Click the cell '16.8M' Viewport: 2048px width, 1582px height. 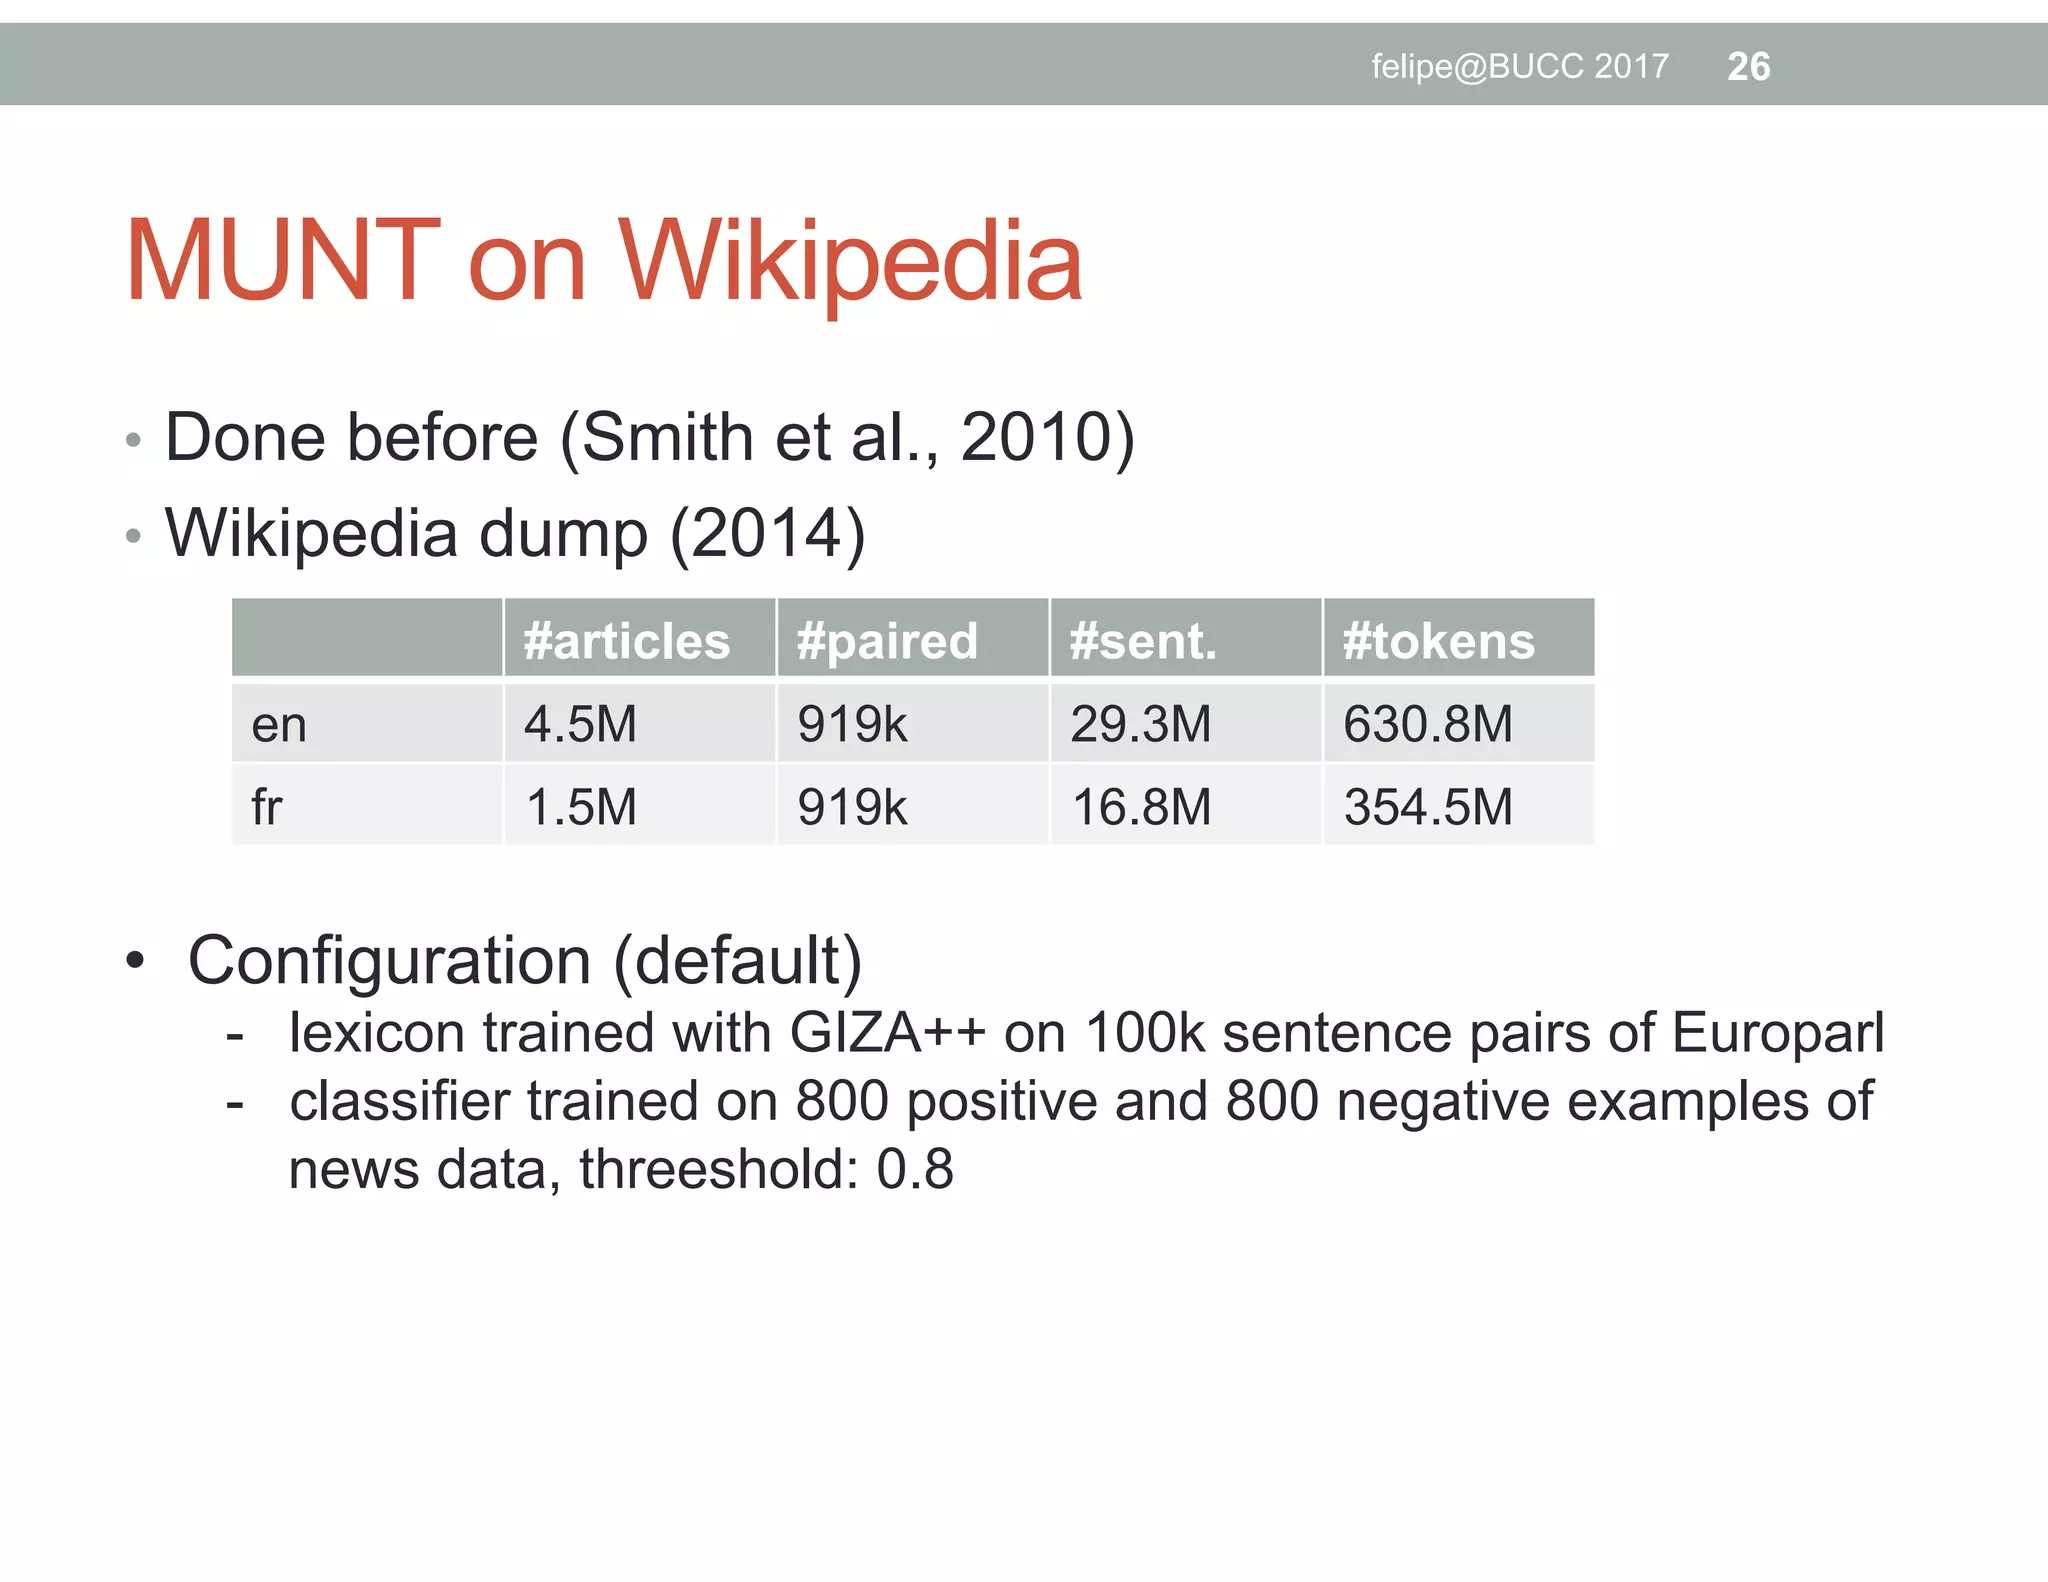pos(1186,805)
